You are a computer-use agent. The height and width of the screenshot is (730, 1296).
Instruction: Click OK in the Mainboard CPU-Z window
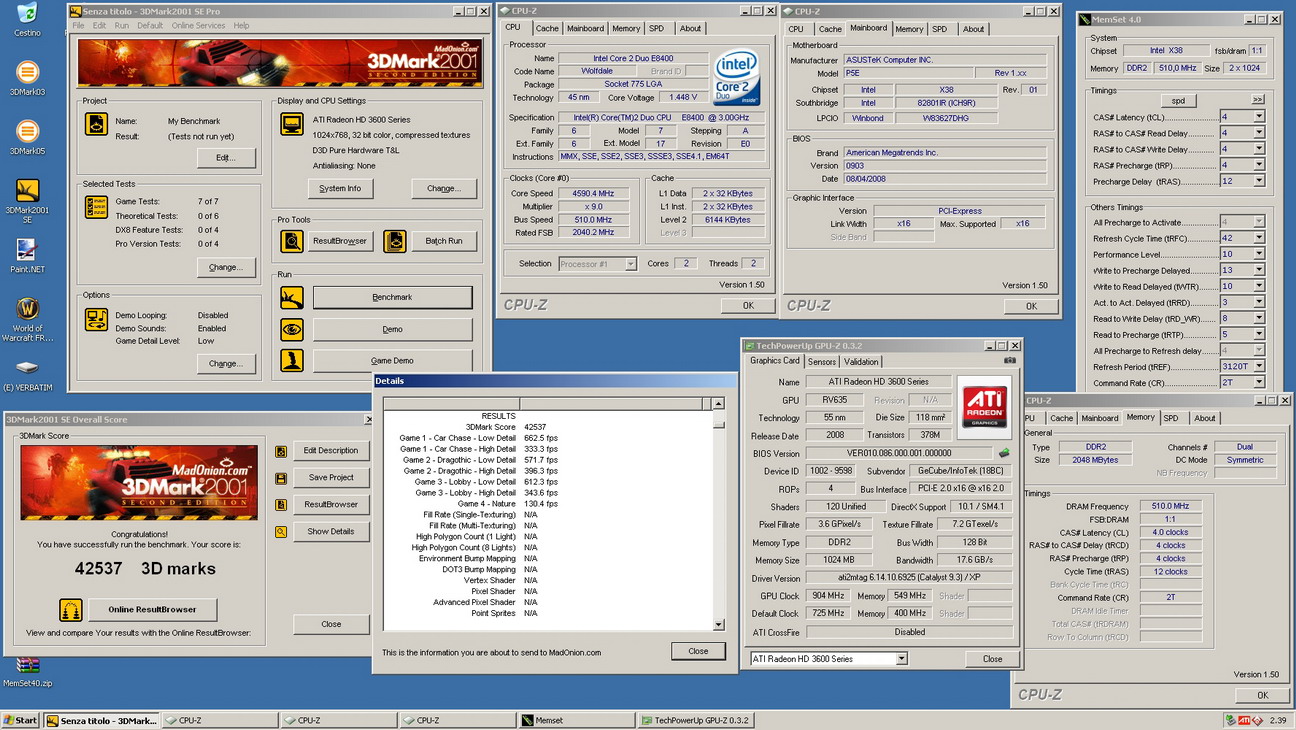(x=1031, y=306)
